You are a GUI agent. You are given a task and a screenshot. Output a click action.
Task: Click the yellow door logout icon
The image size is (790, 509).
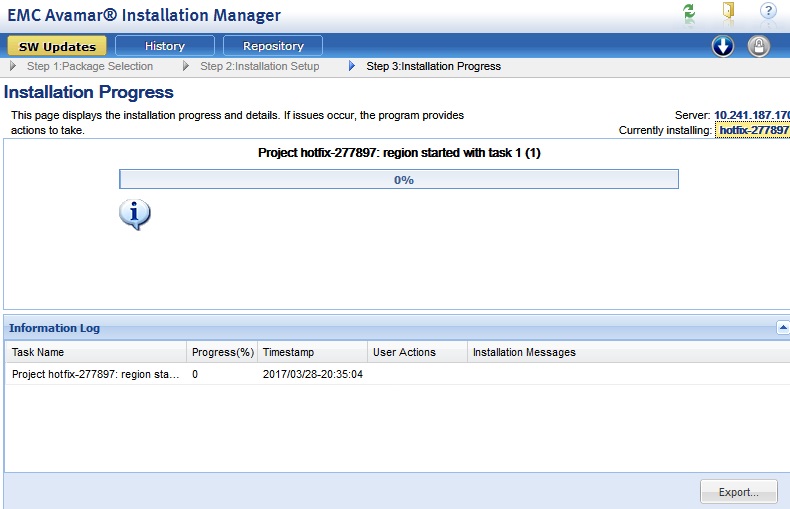pyautogui.click(x=728, y=10)
